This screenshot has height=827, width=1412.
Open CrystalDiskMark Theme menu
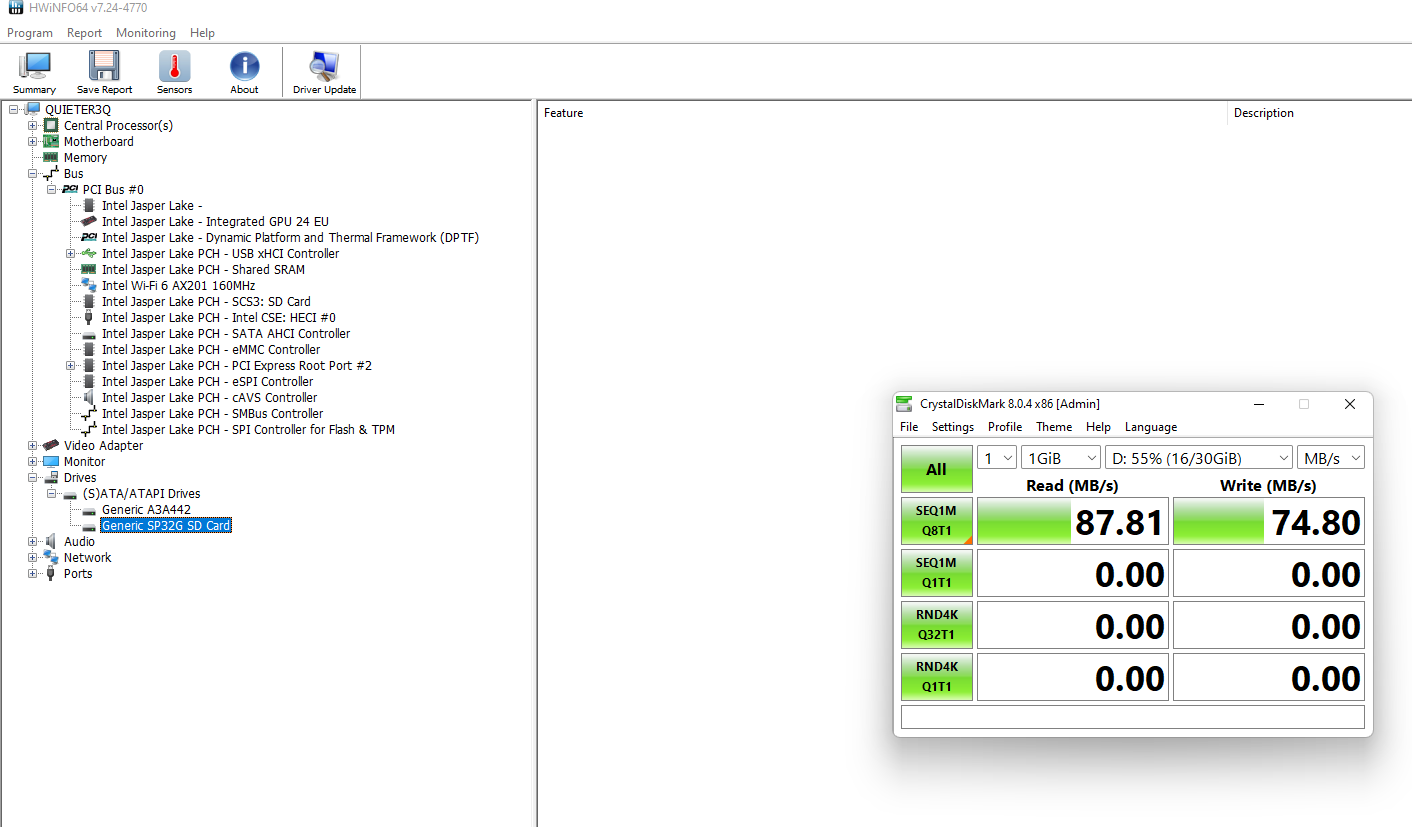tap(1054, 427)
